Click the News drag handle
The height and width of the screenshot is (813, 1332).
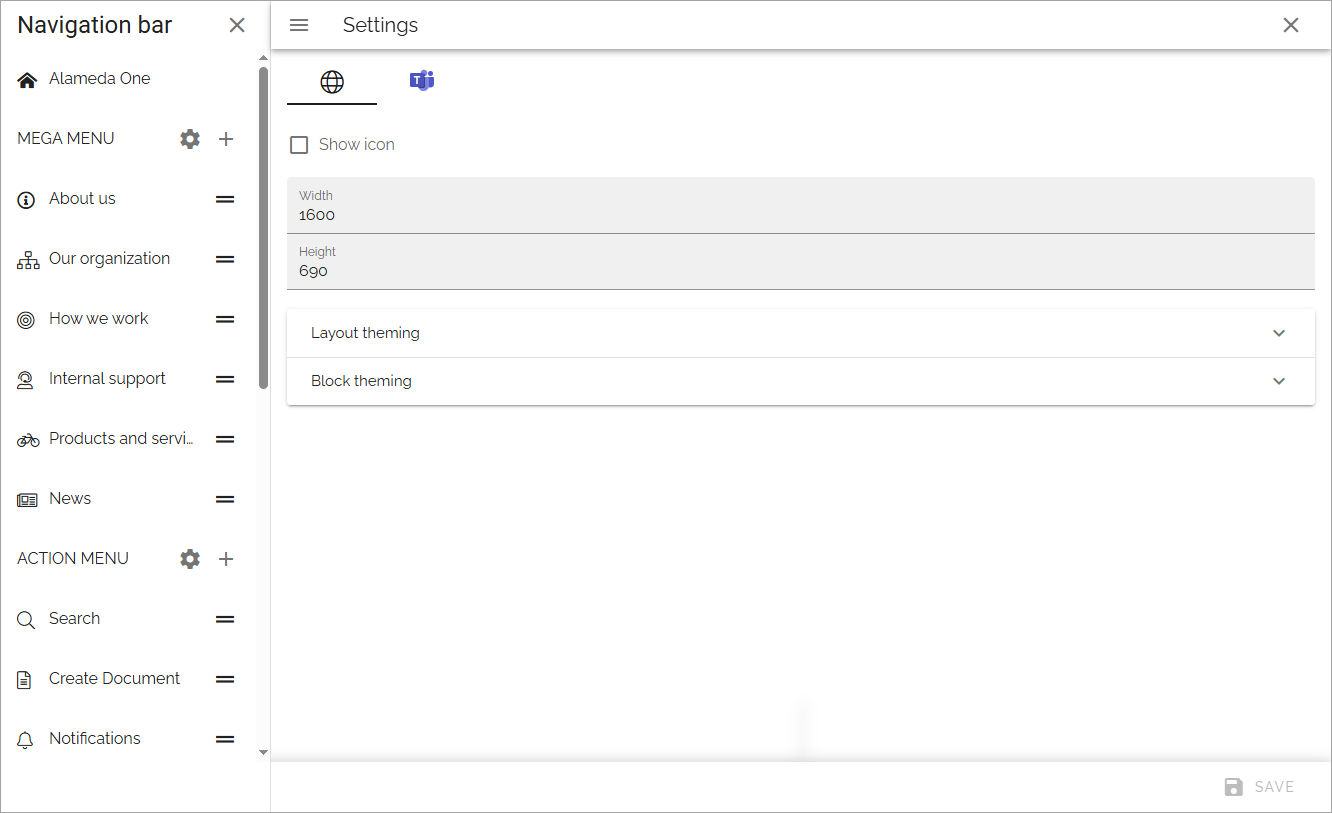point(225,499)
